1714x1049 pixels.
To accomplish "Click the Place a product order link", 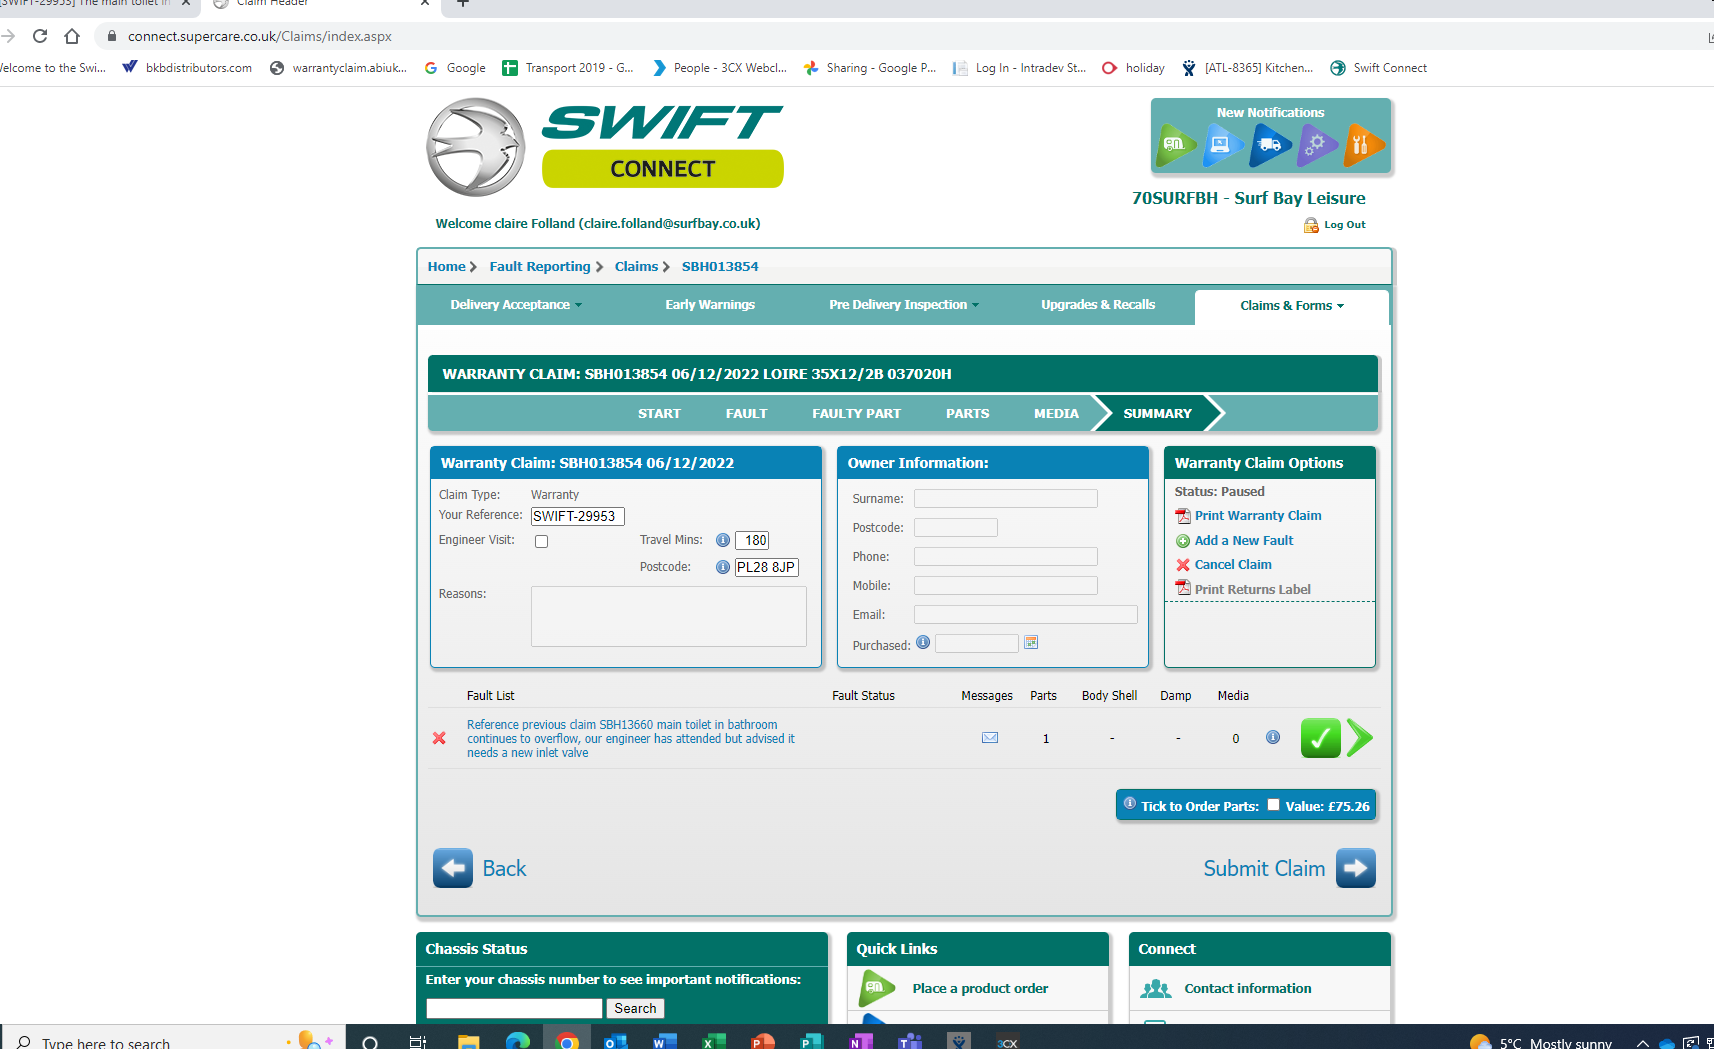I will (980, 989).
